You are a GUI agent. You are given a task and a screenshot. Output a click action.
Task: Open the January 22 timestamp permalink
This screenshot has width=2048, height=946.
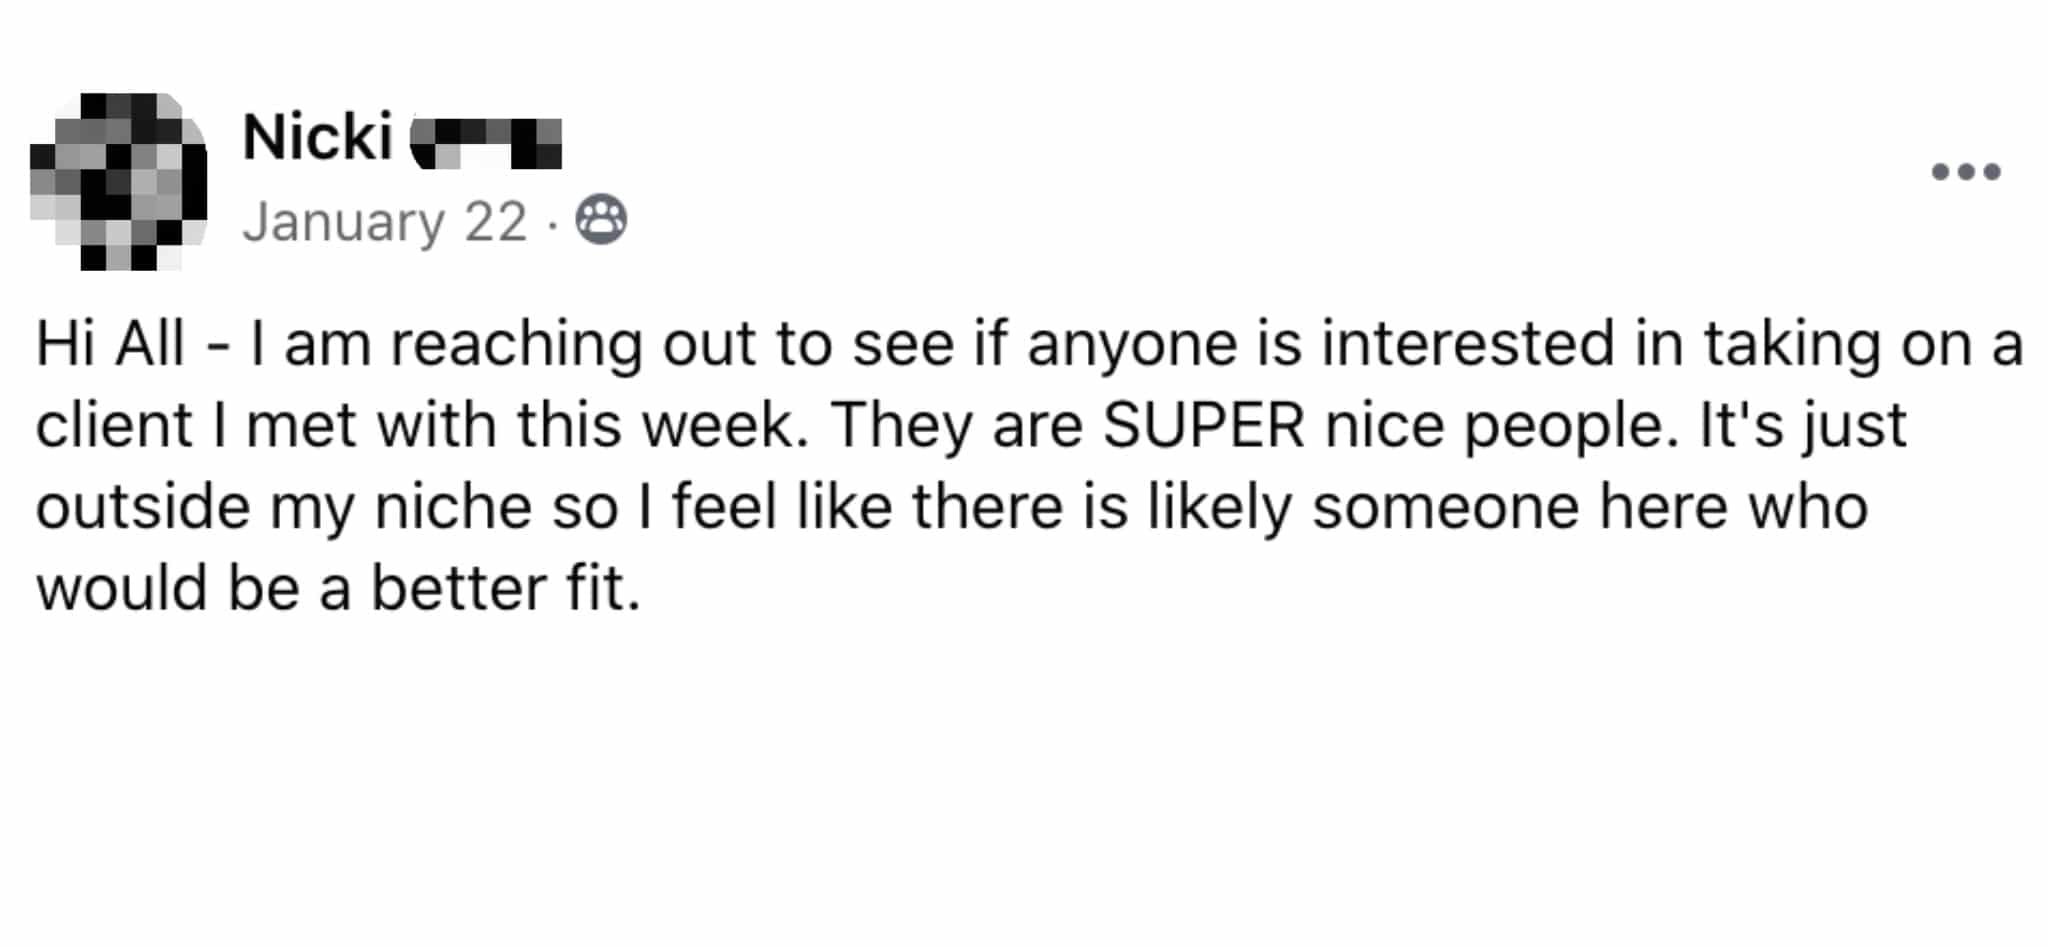[x=384, y=221]
